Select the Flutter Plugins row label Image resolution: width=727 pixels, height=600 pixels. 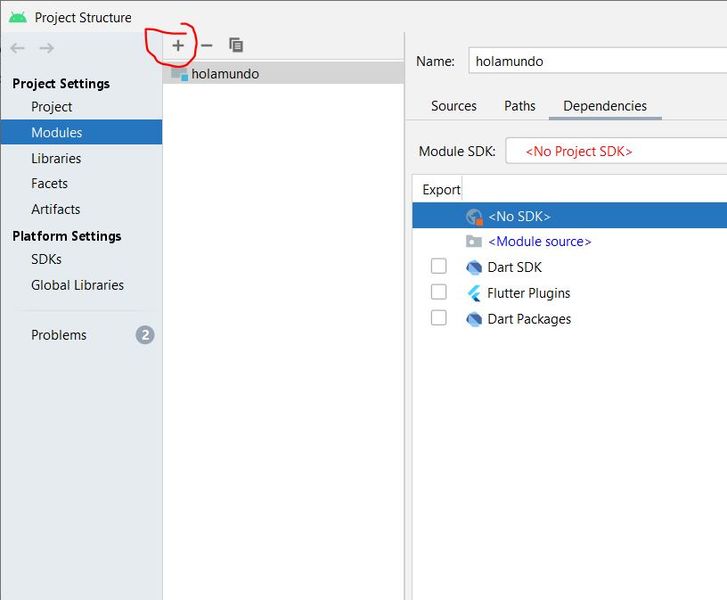(529, 294)
